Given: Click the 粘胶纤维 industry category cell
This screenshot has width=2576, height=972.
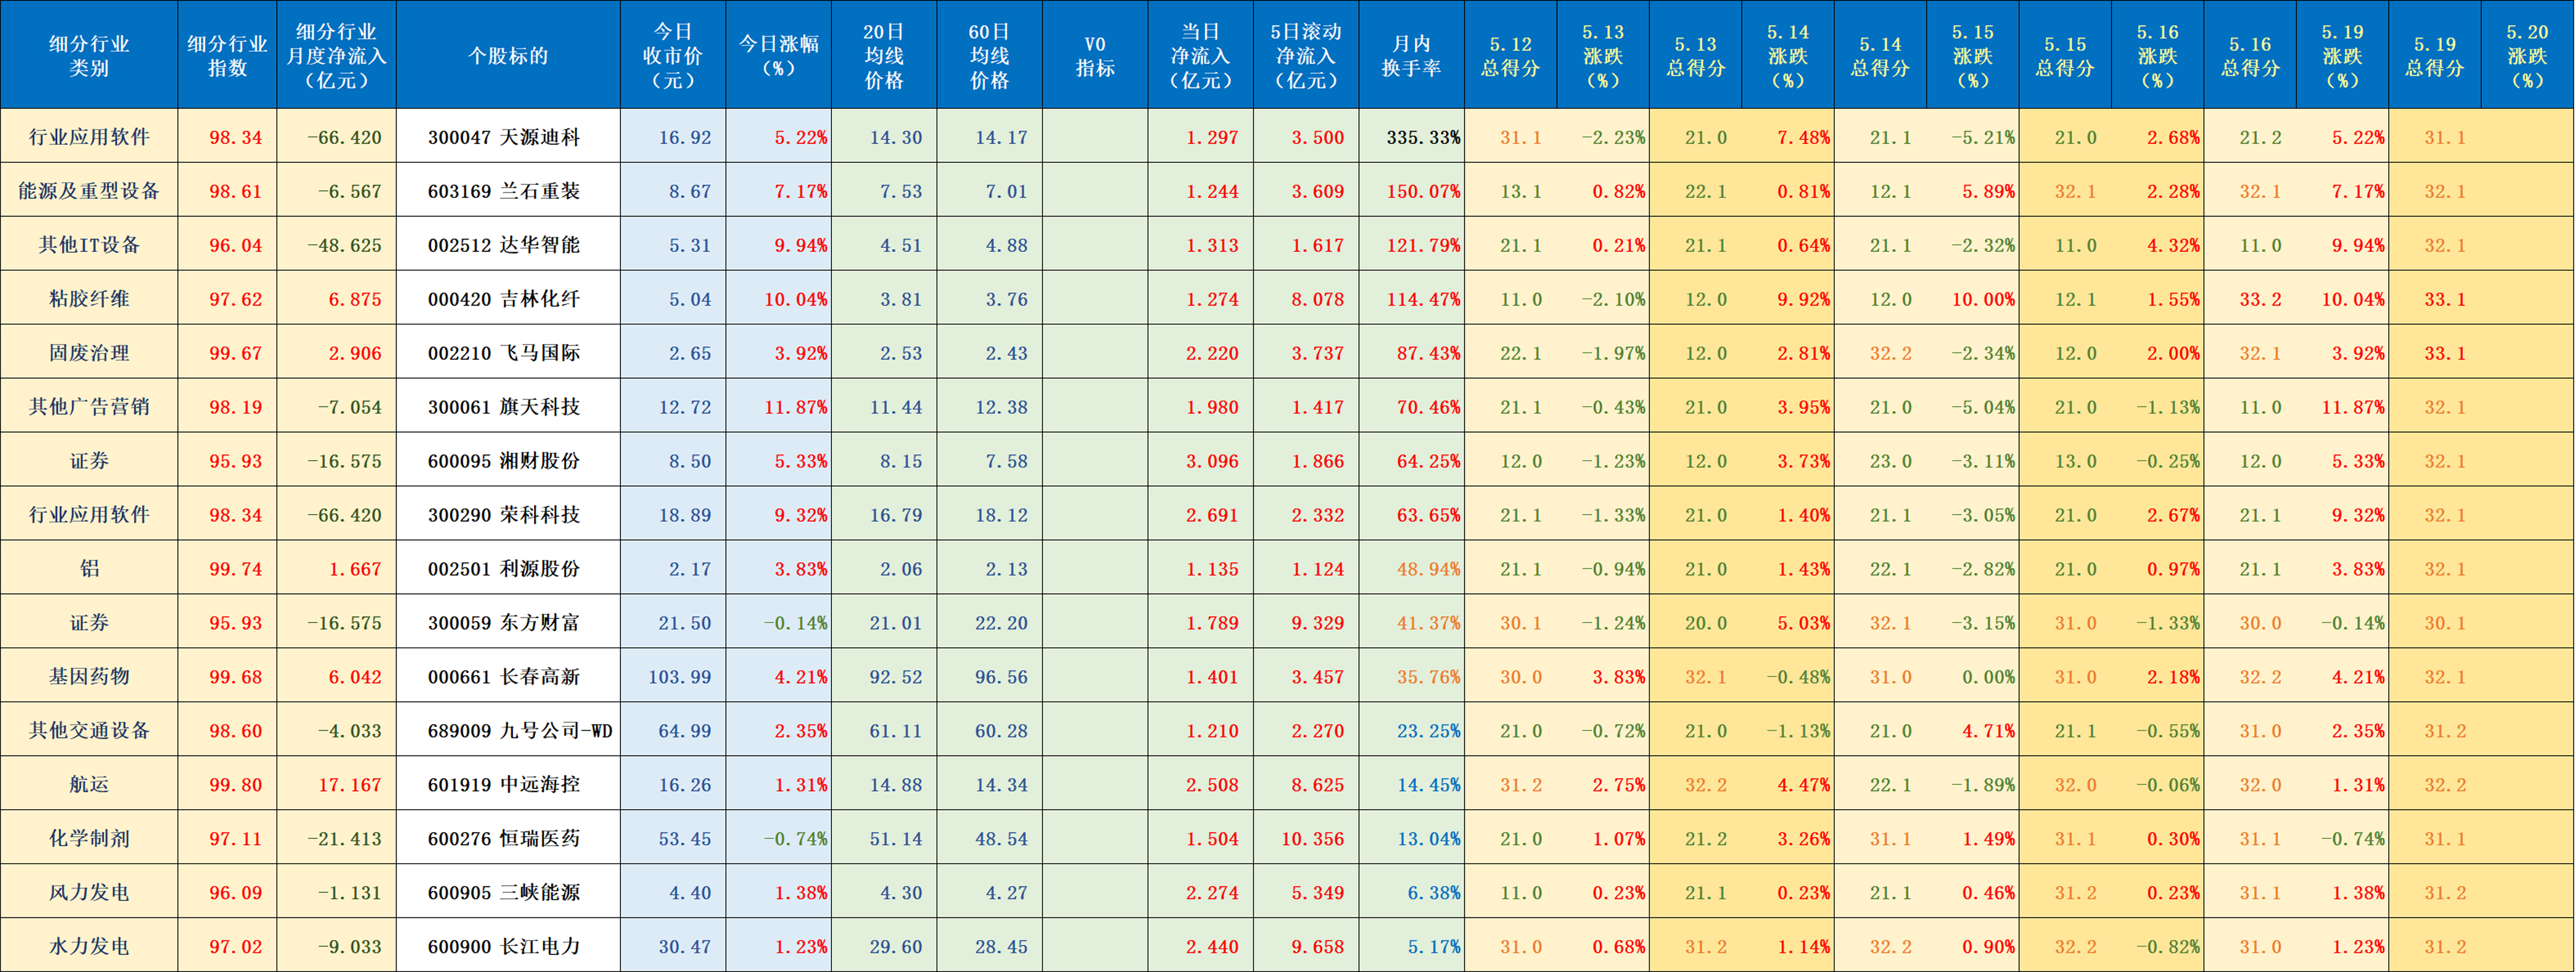Looking at the screenshot, I should tap(89, 299).
